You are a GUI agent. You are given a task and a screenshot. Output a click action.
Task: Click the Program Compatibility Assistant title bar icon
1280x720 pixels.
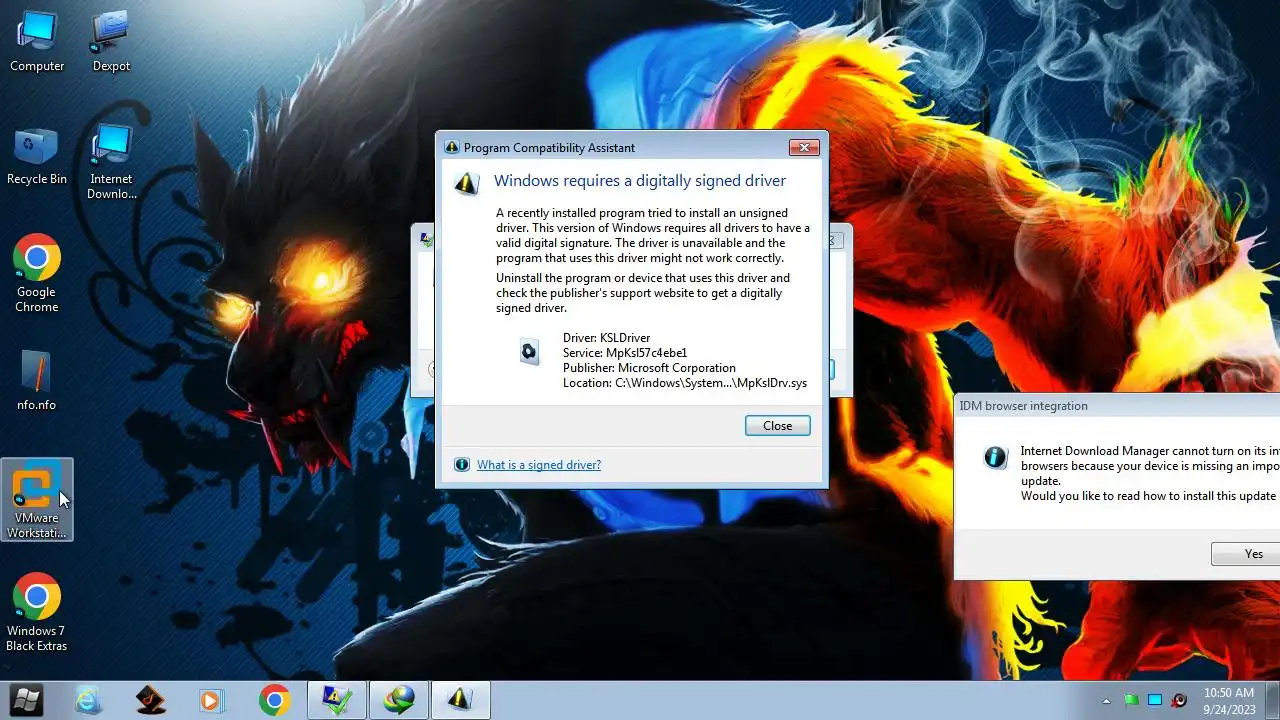452,148
